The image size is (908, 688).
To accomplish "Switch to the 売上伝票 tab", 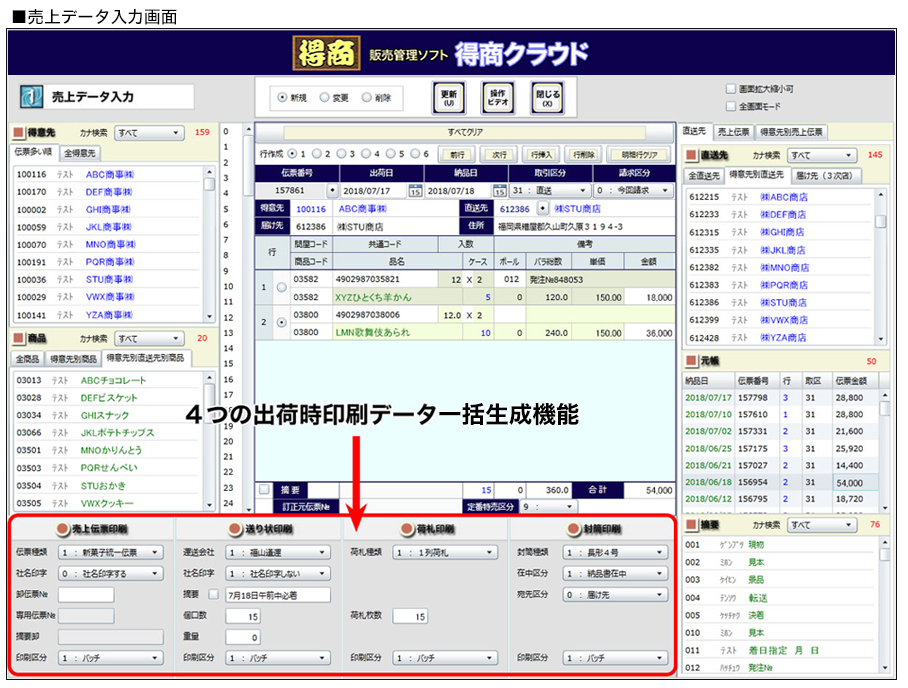I will click(733, 132).
